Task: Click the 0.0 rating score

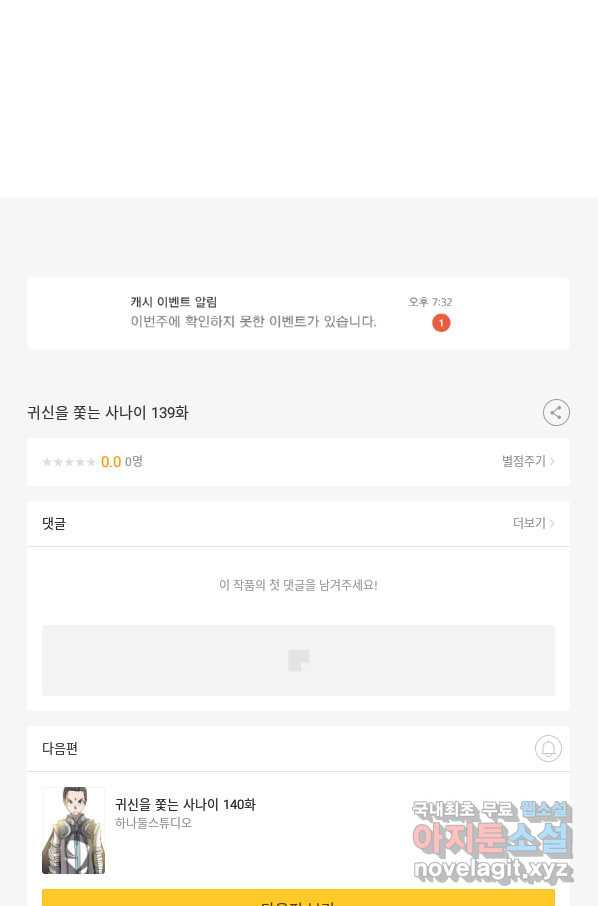Action: click(111, 462)
